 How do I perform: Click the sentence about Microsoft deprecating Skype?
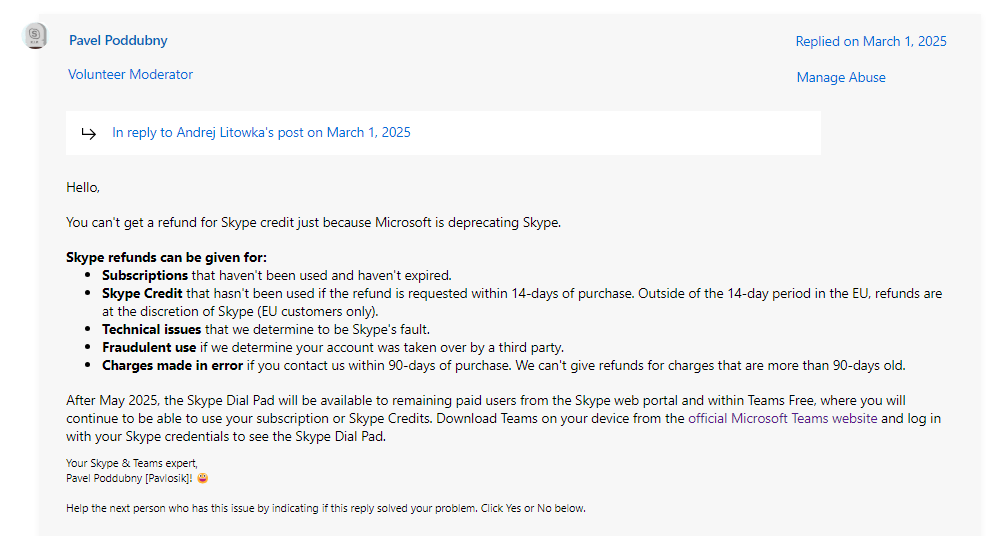[x=313, y=223]
